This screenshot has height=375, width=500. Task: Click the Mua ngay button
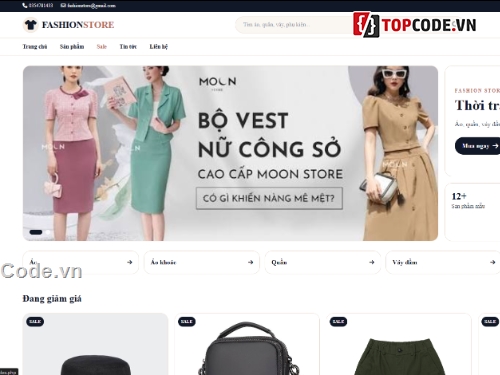tap(477, 146)
